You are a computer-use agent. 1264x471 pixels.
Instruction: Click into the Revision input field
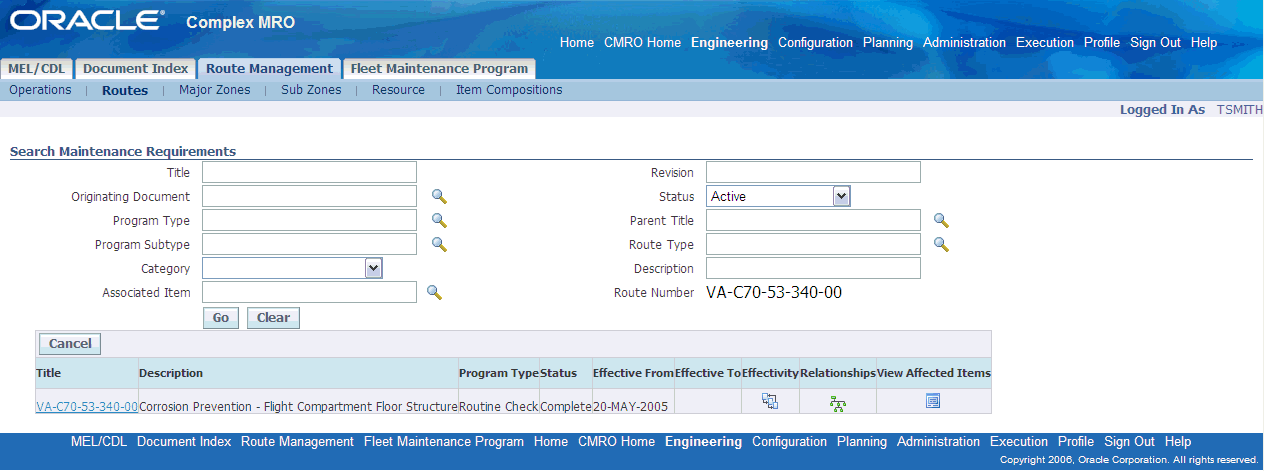[x=813, y=172]
